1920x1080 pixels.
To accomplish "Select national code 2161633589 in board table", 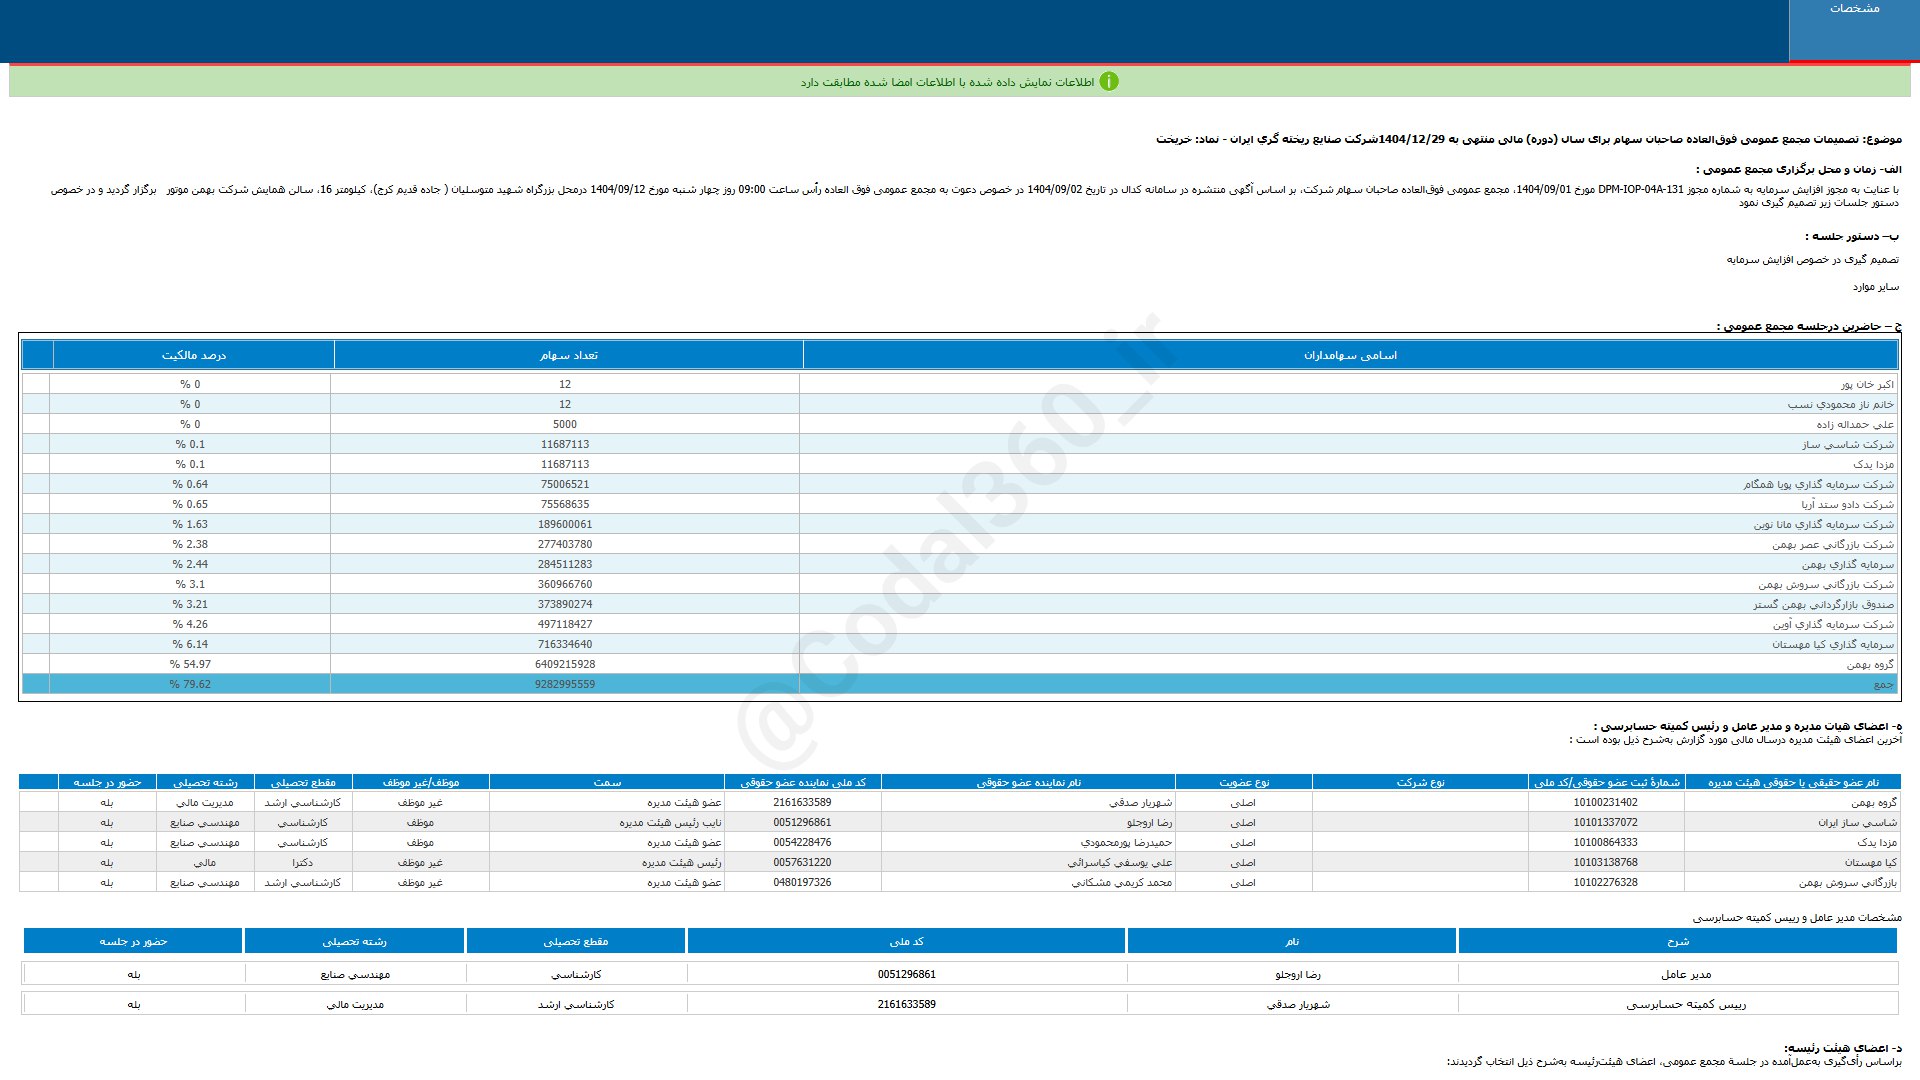I will [x=802, y=803].
